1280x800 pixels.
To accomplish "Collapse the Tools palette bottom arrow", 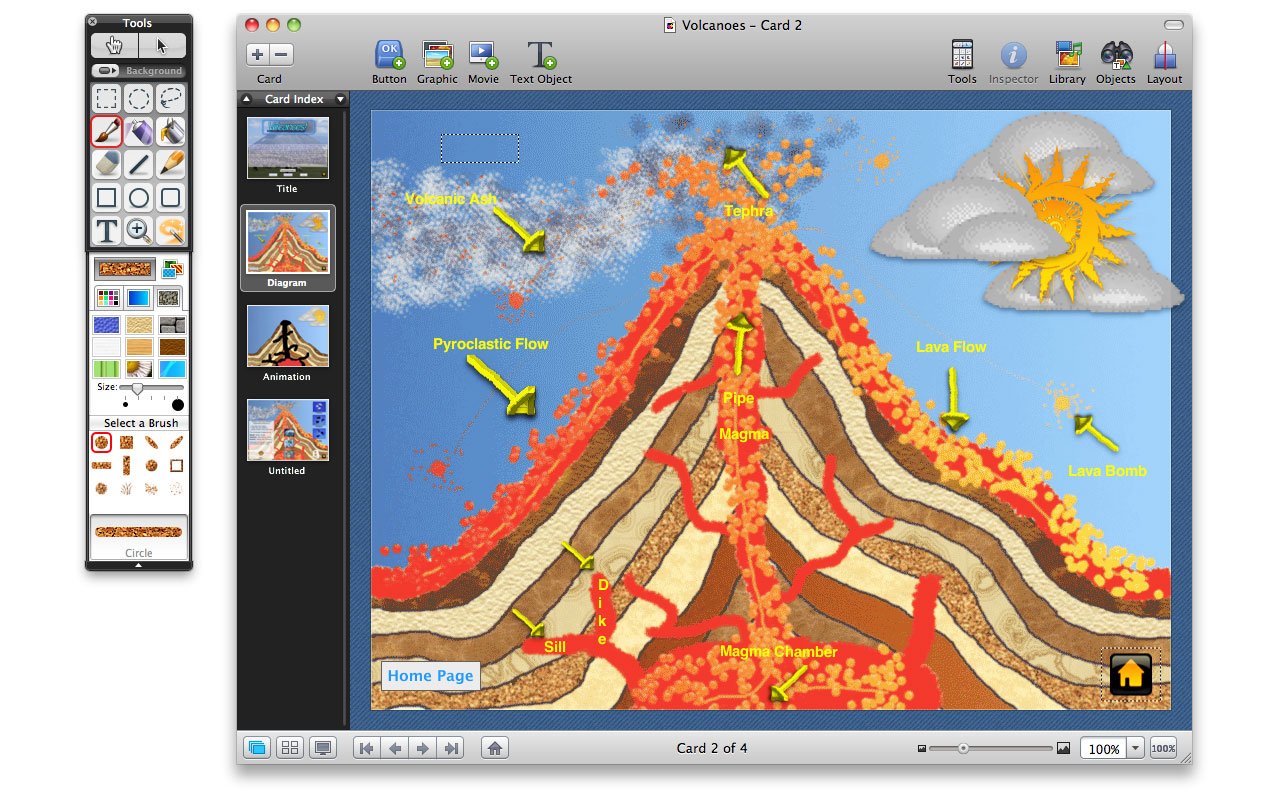I will pyautogui.click(x=139, y=565).
